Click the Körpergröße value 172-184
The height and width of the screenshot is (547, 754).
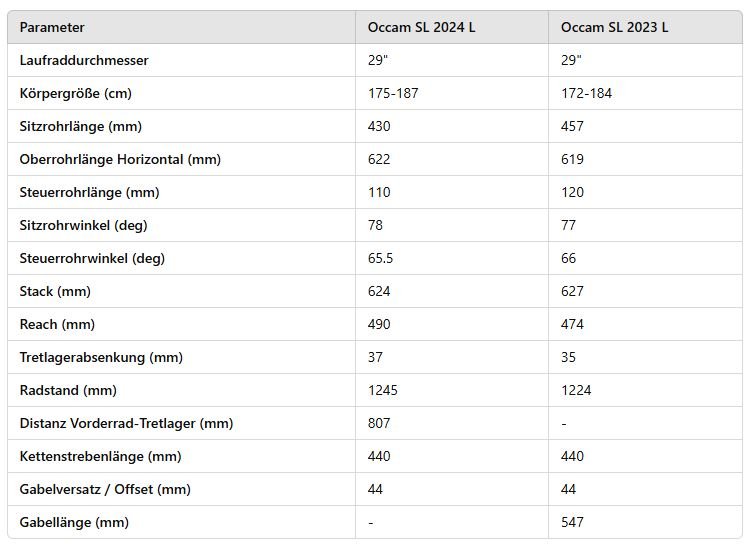[586, 93]
